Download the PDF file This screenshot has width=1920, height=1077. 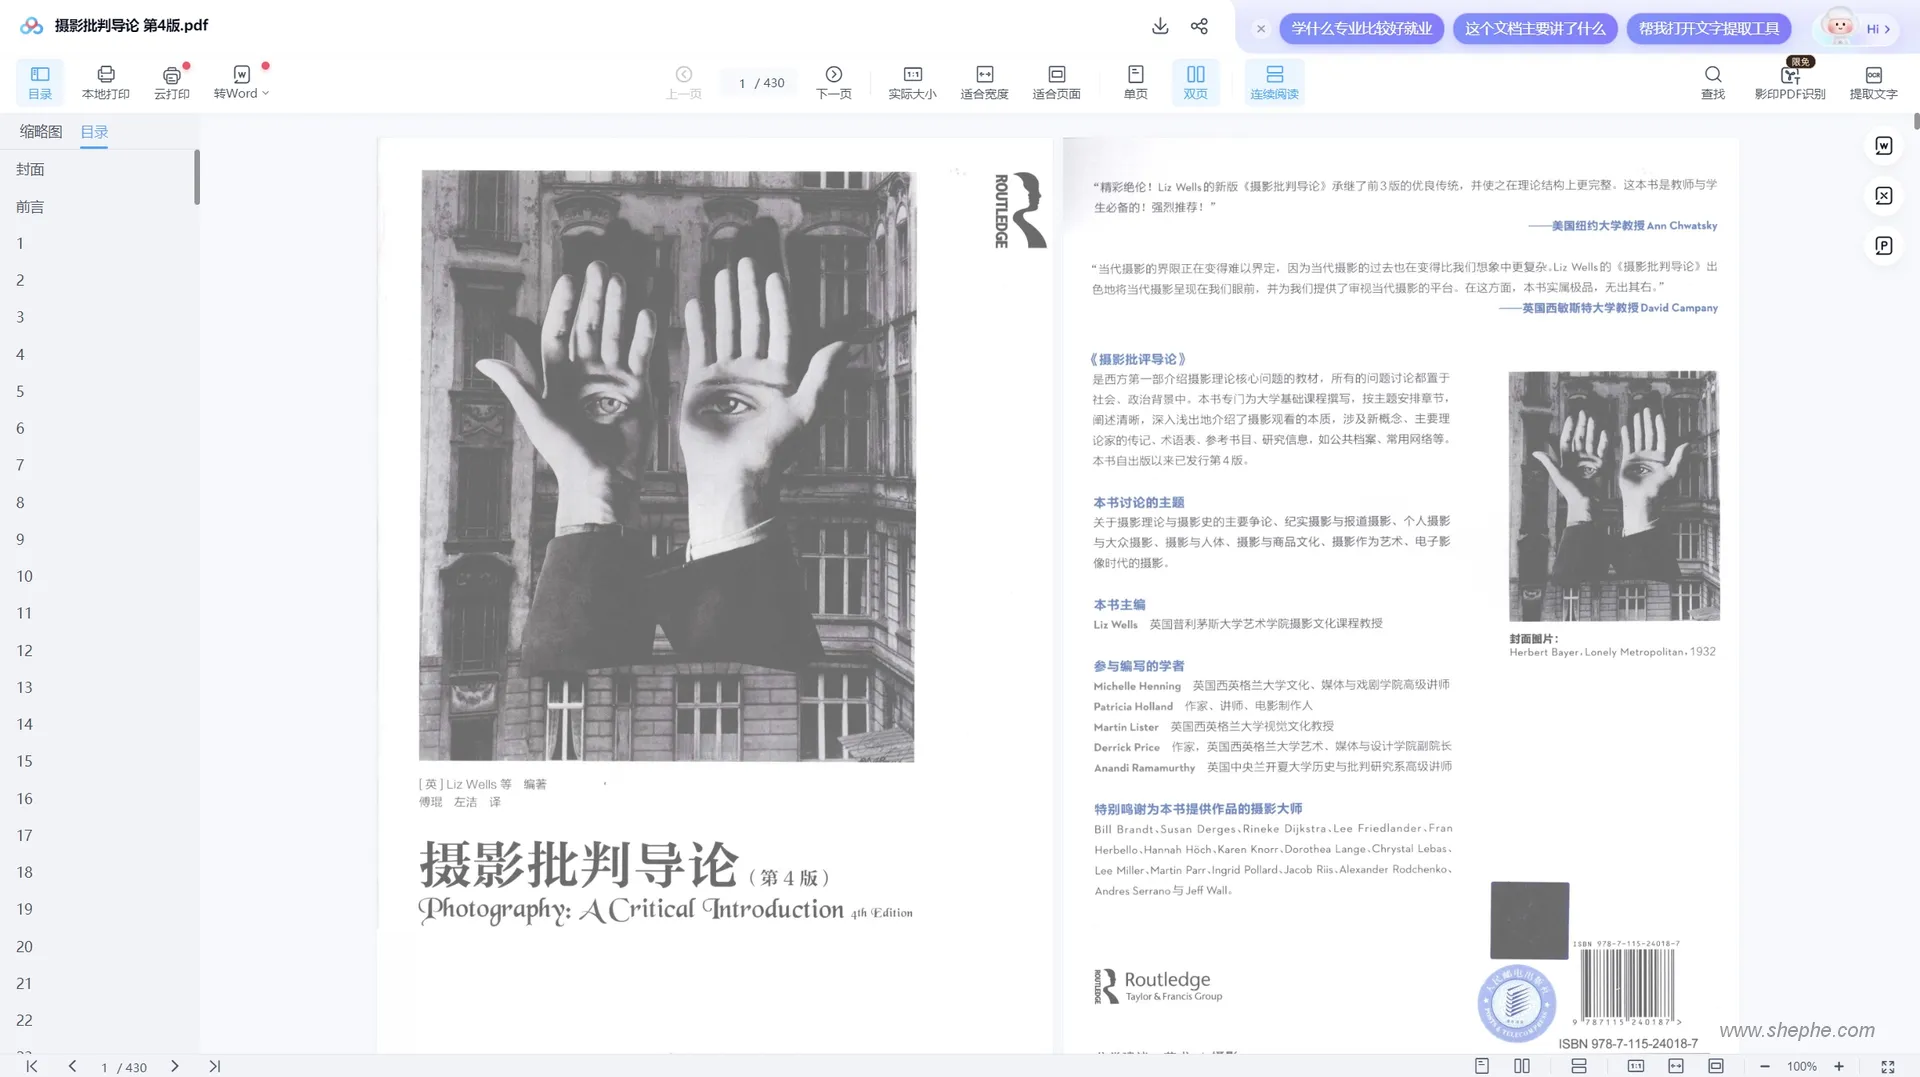click(1160, 27)
